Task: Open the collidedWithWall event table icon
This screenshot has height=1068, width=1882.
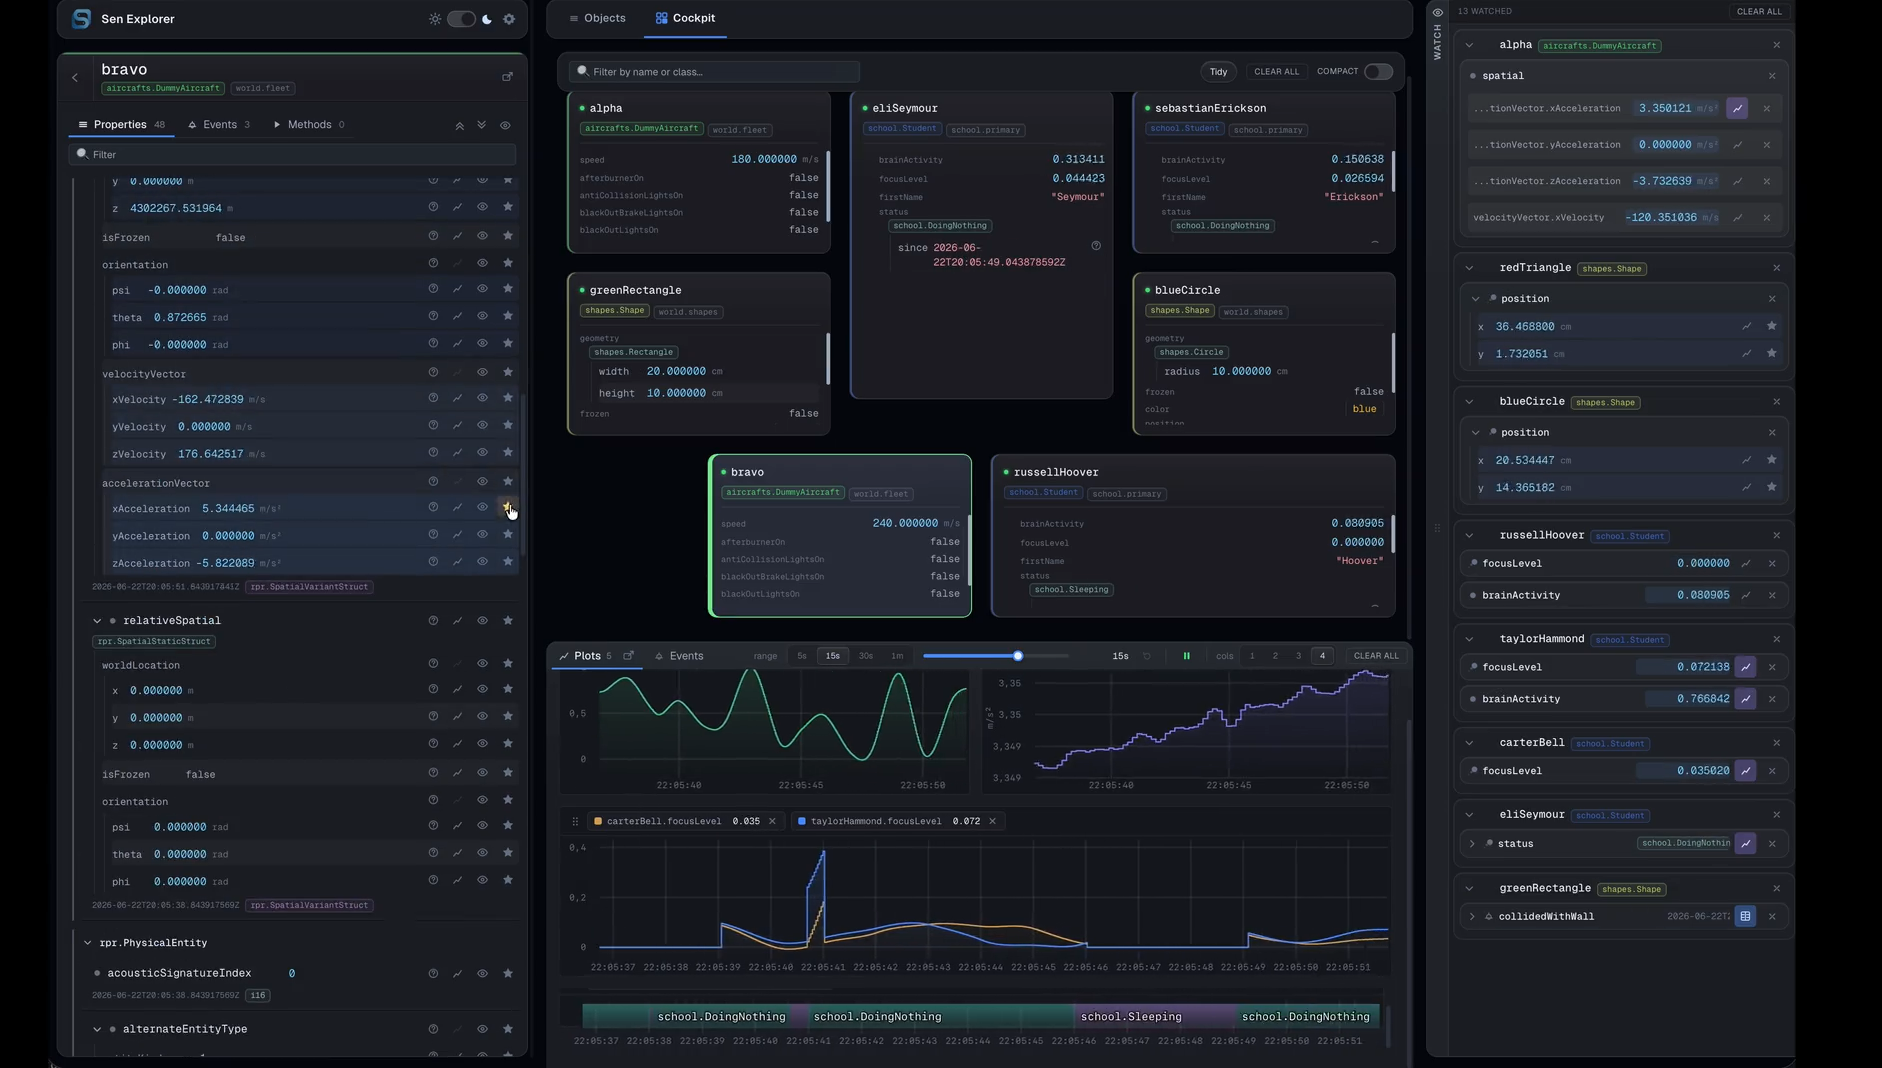Action: (1745, 916)
